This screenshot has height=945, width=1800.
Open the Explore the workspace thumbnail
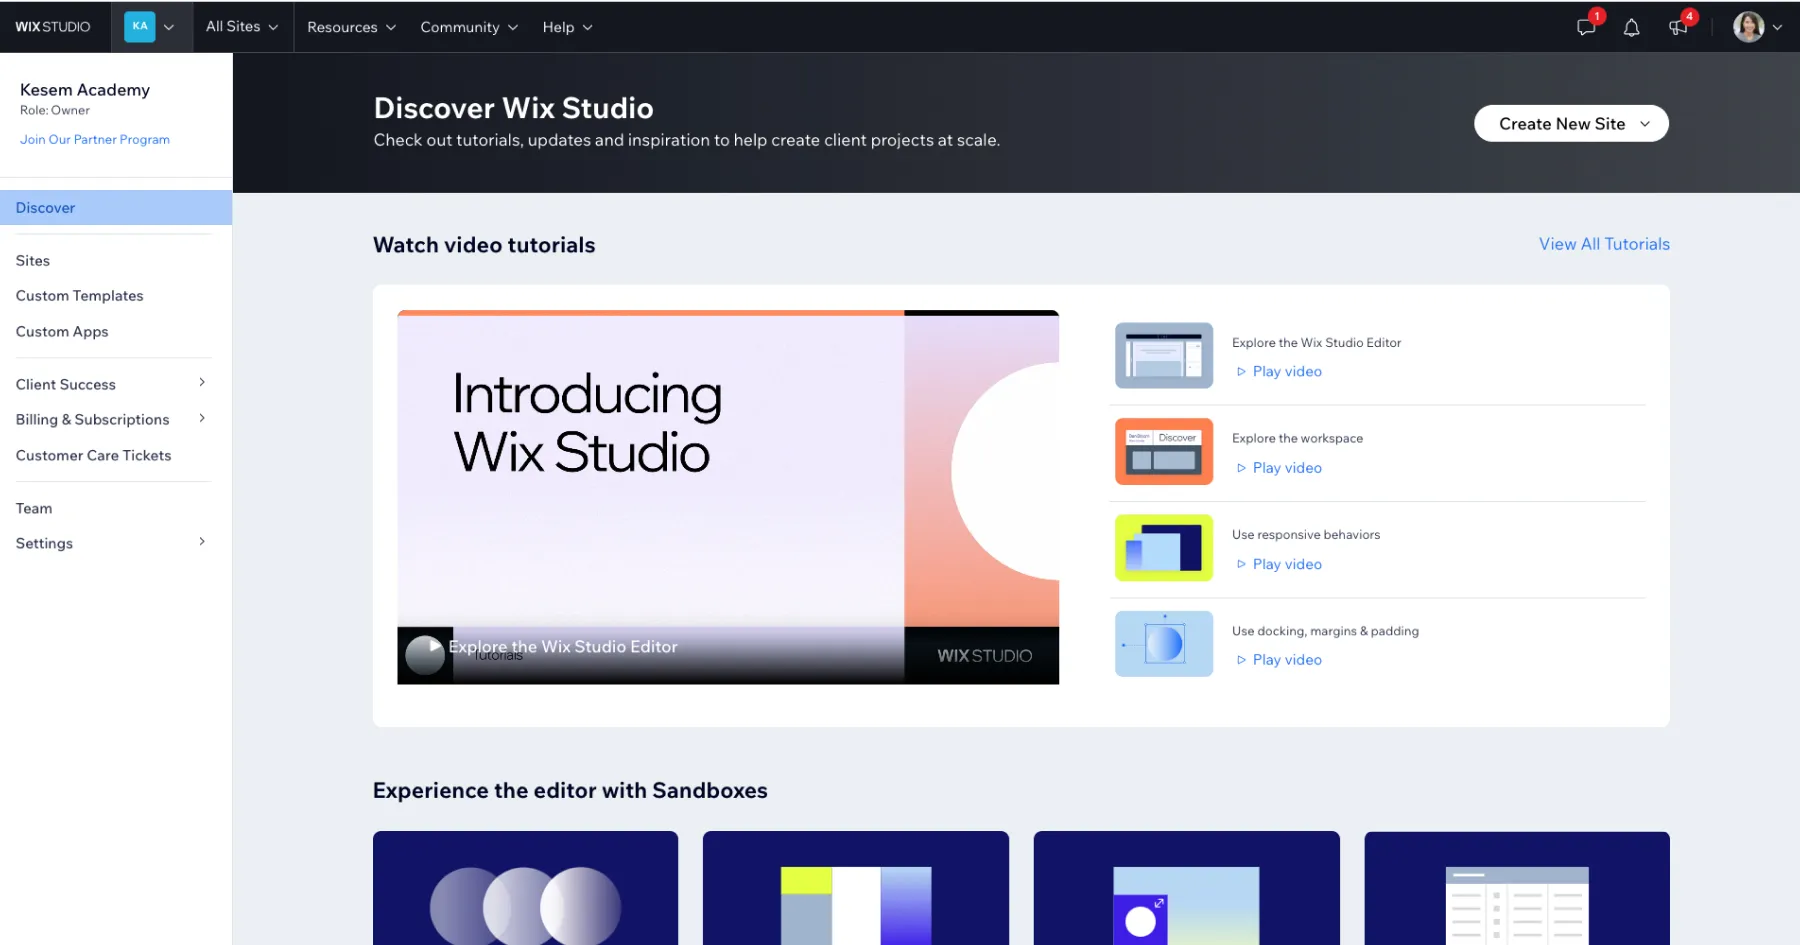1164,451
